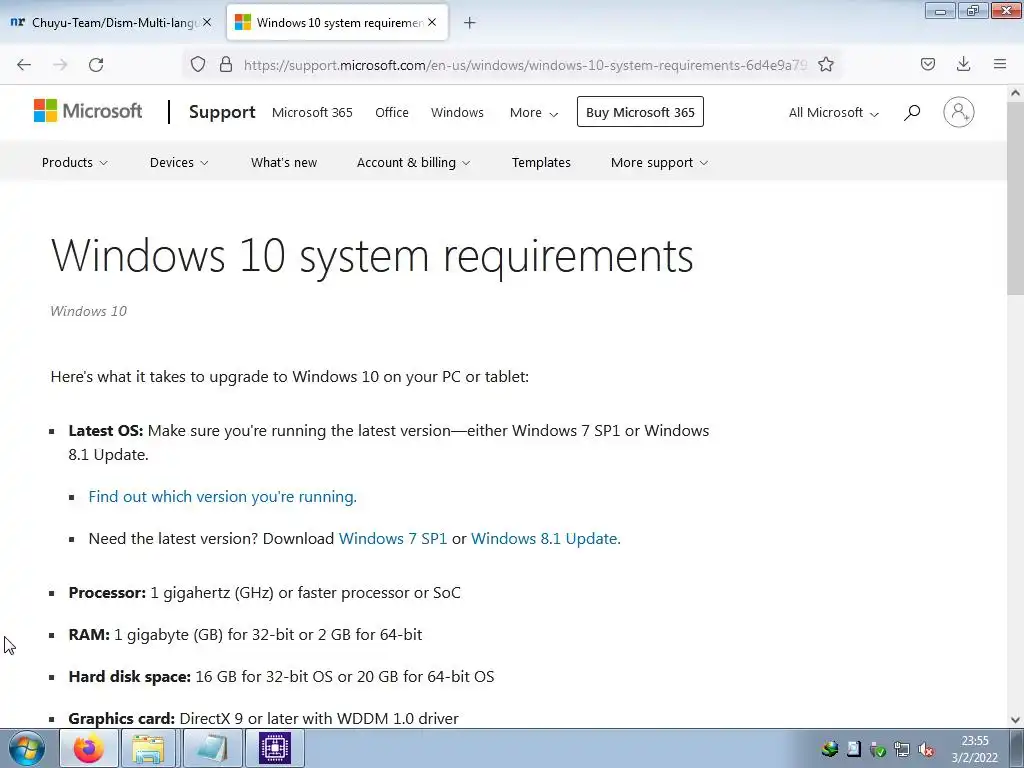This screenshot has height=768, width=1024.
Task: Open the Windows Start menu
Action: click(x=27, y=748)
